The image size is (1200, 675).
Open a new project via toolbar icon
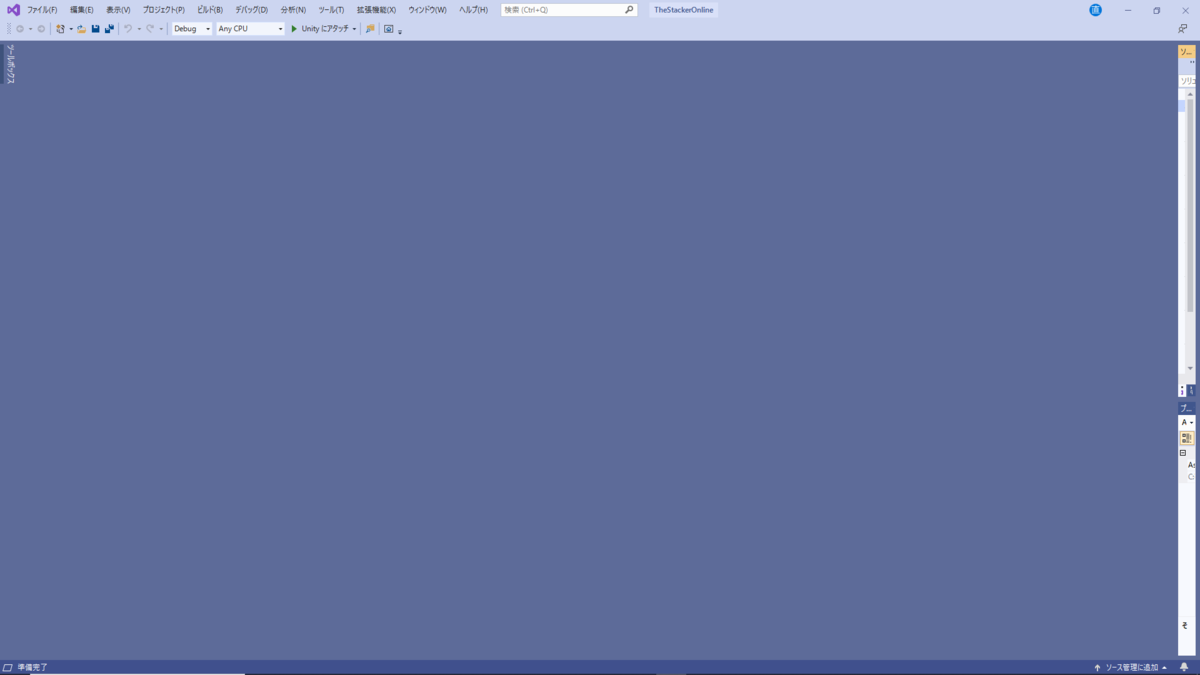click(59, 29)
